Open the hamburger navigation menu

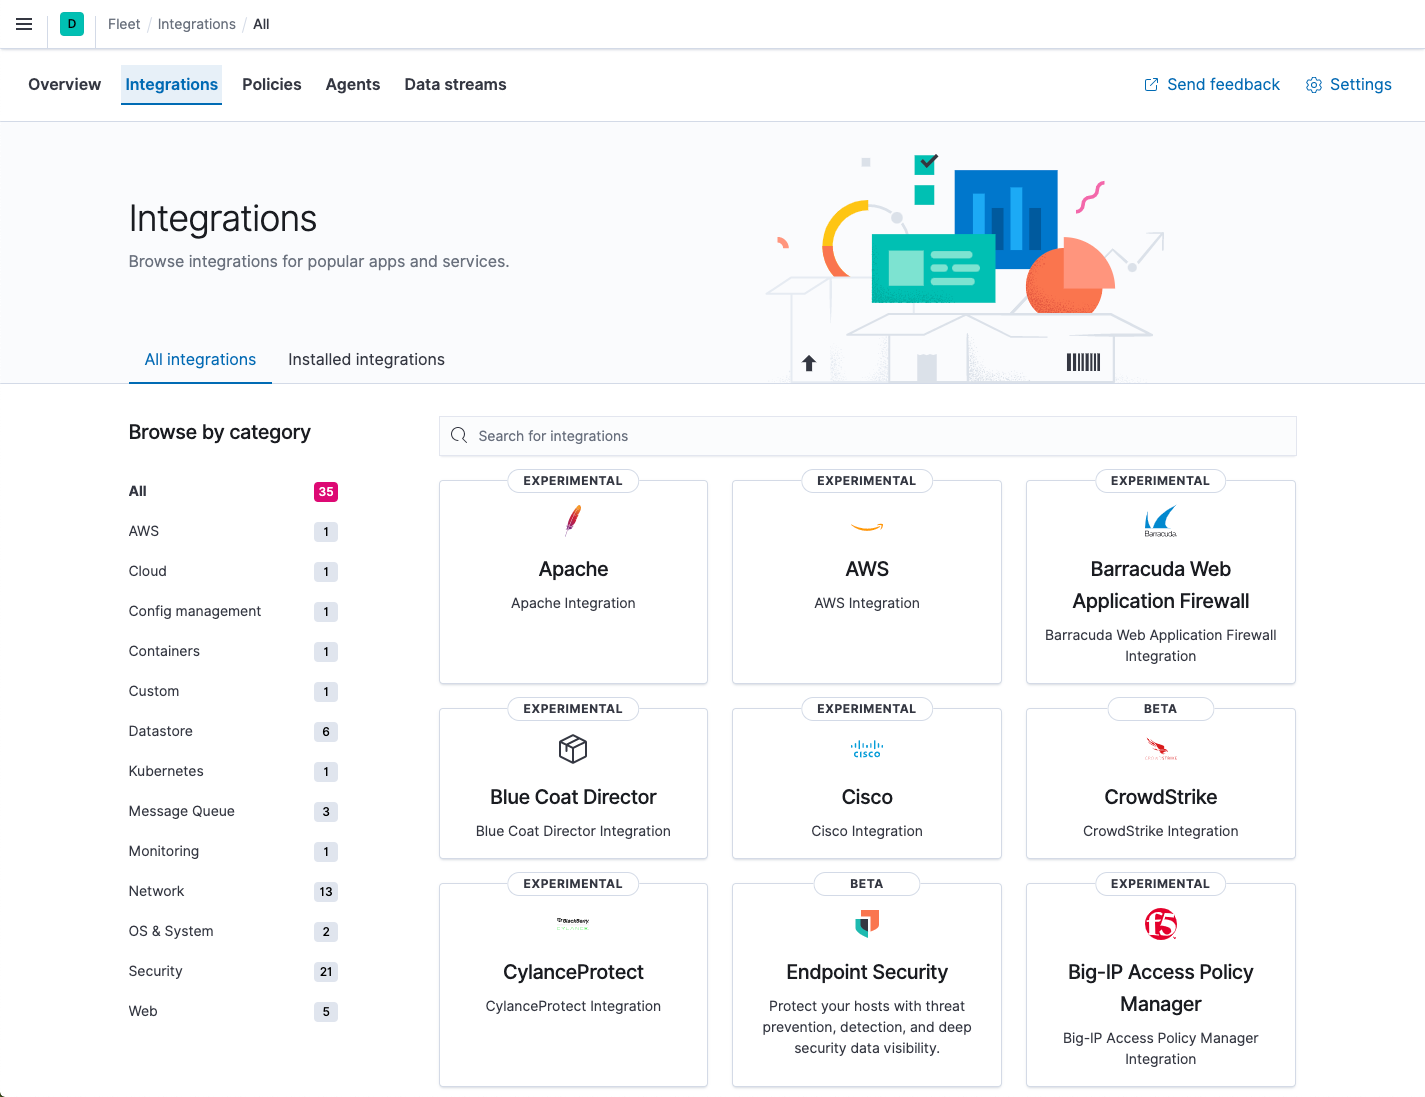point(24,24)
